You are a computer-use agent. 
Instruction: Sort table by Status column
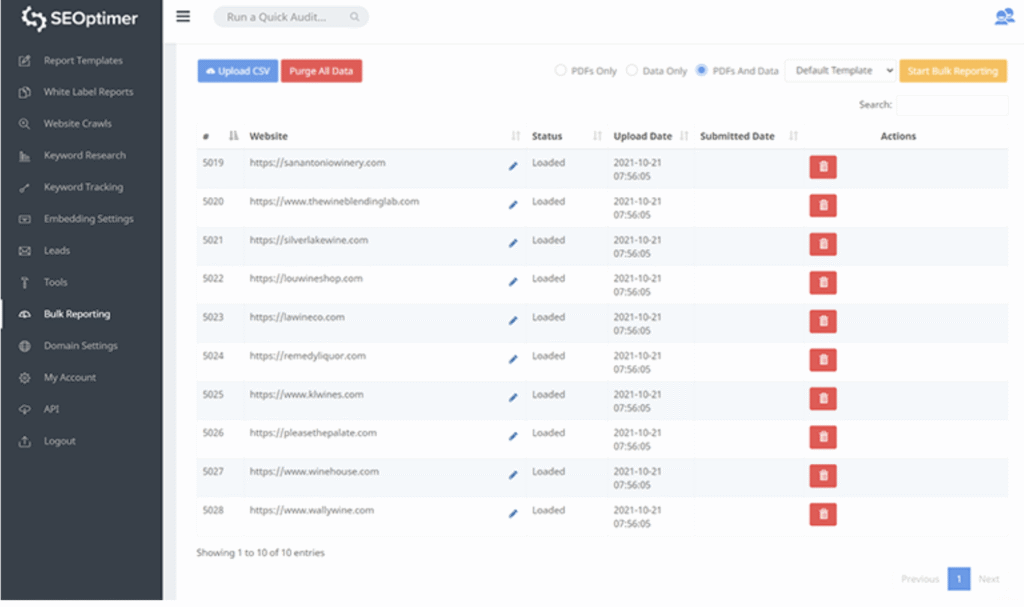[567, 136]
